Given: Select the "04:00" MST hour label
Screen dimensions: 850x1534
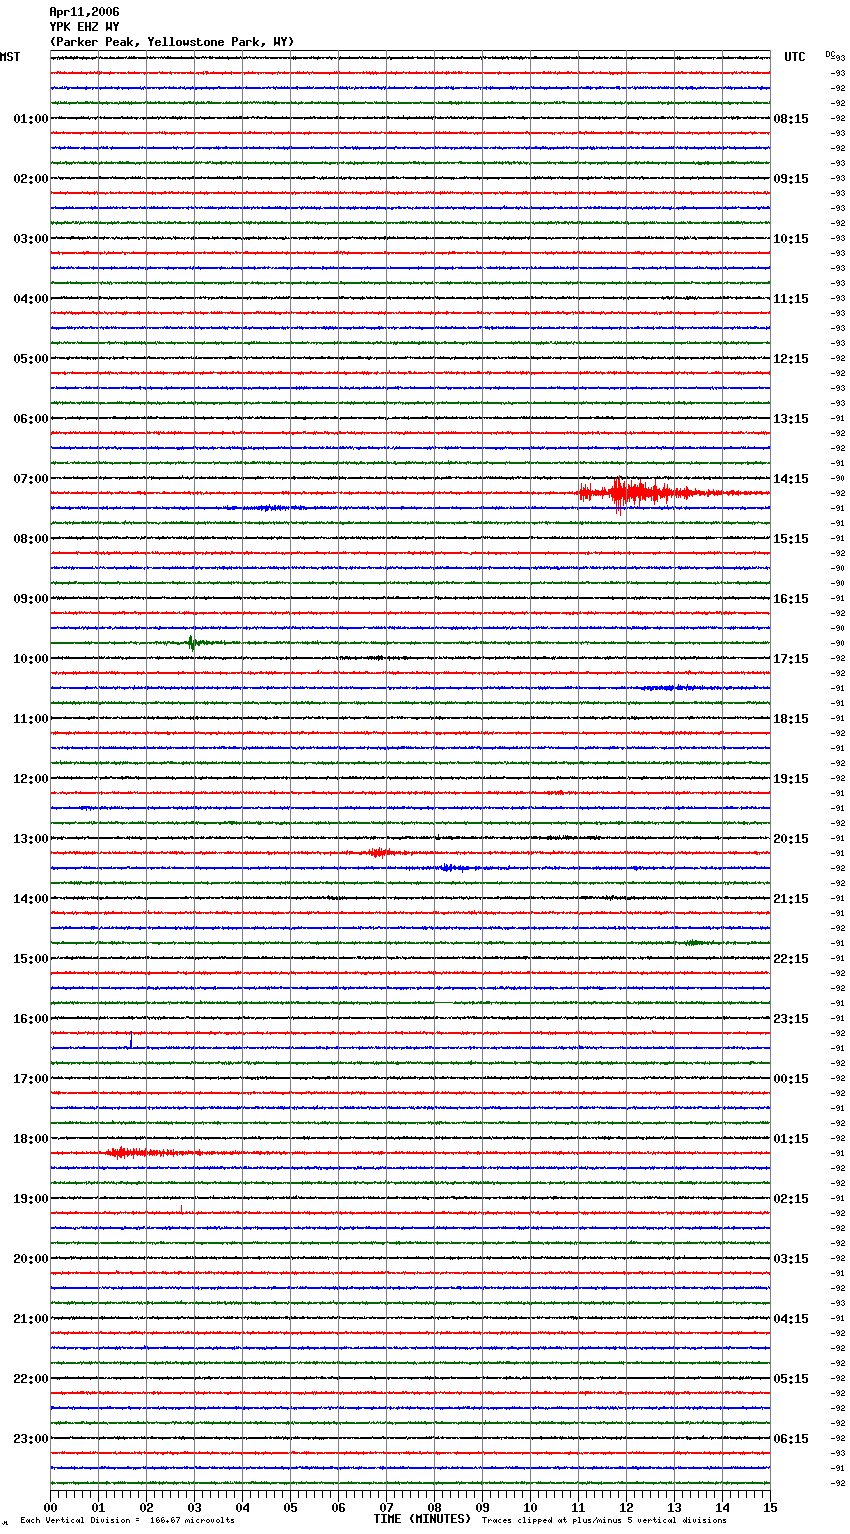Looking at the screenshot, I should (x=31, y=299).
